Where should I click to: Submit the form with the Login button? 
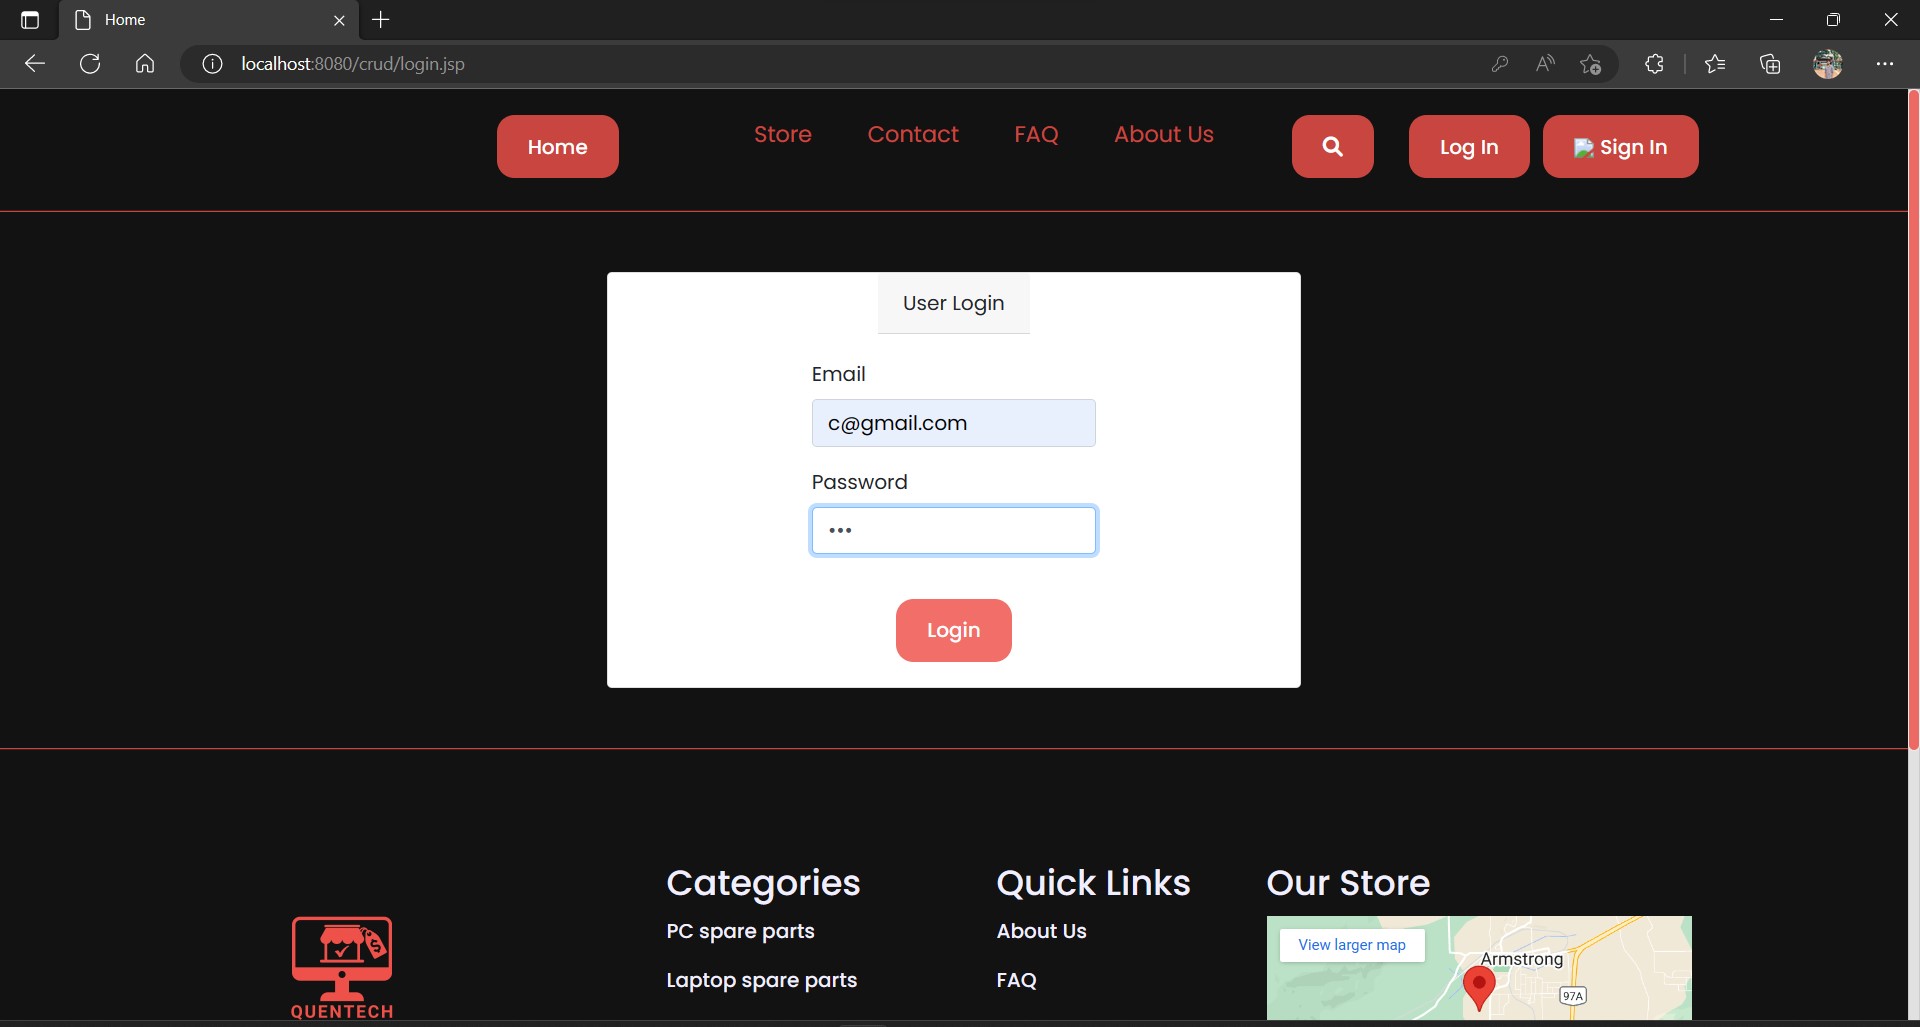953,630
